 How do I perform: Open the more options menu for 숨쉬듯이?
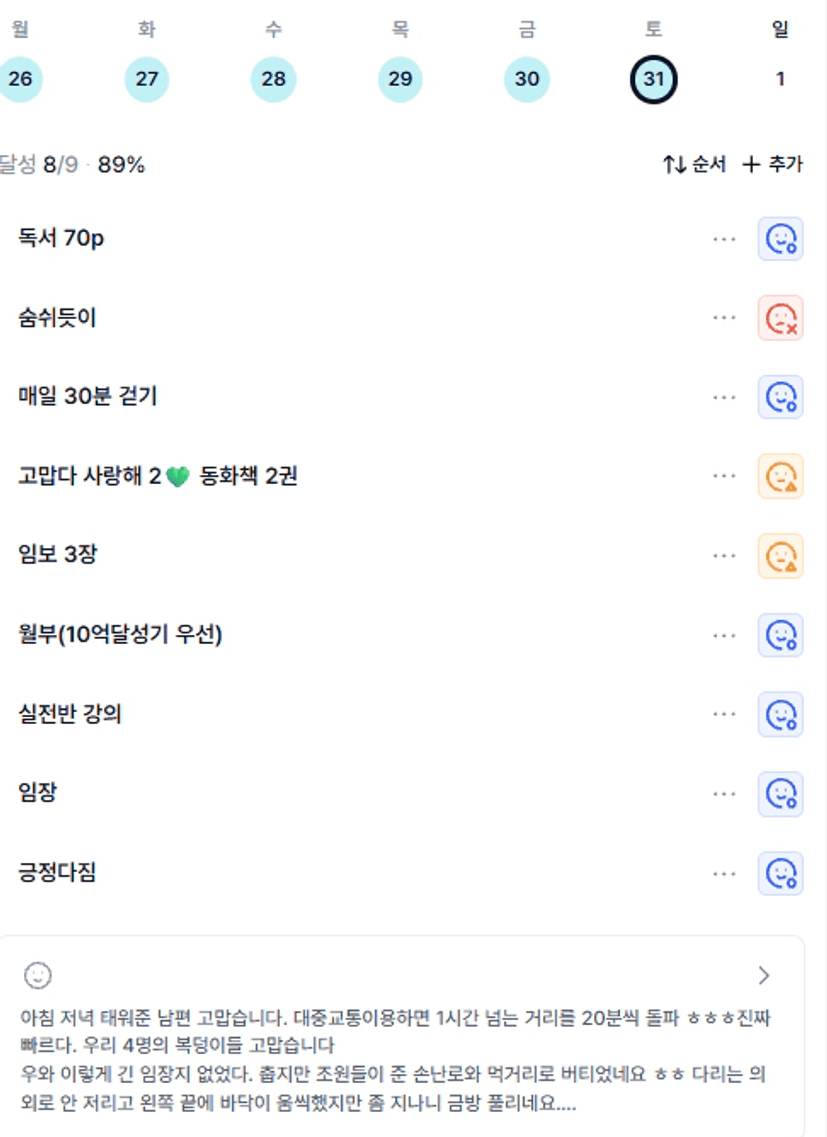724,318
